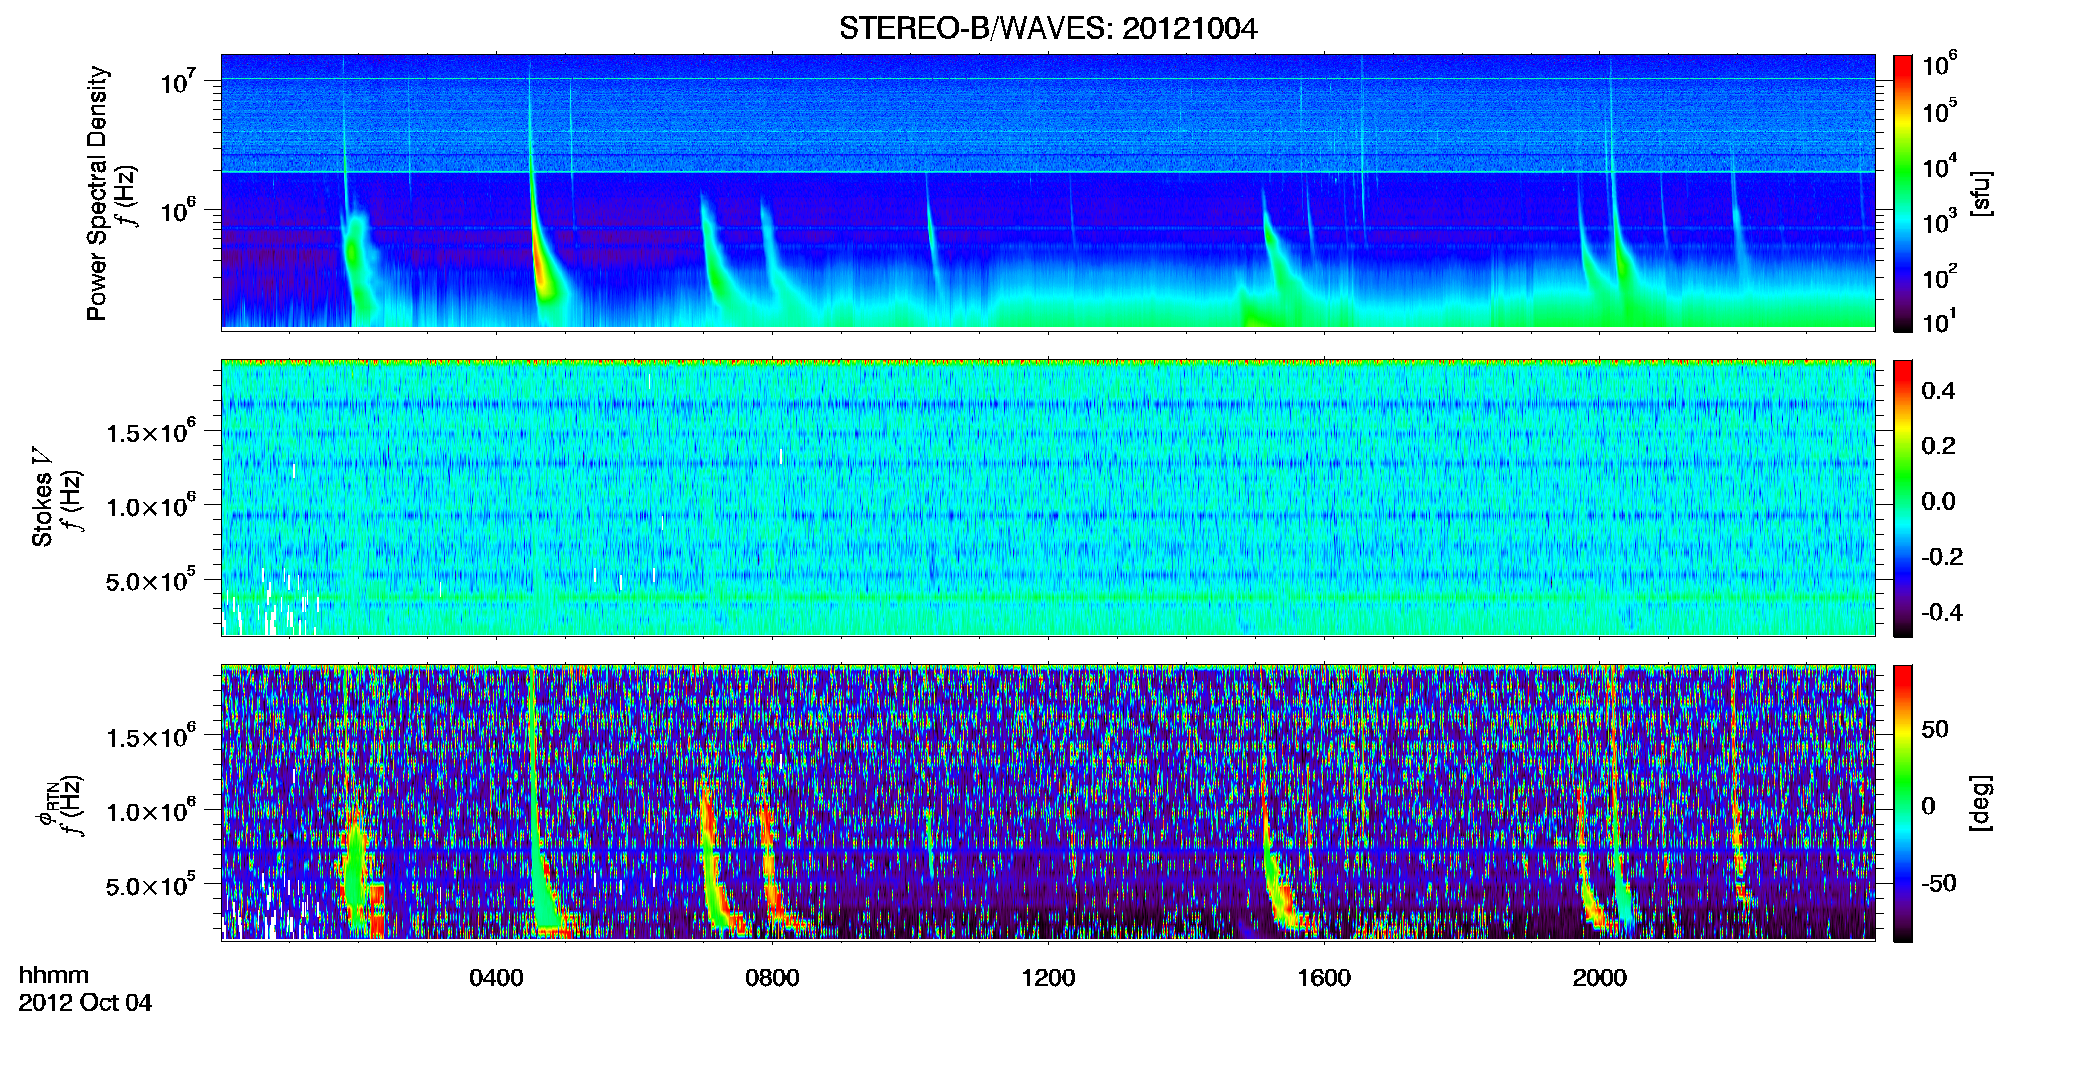The image size is (2096, 1080).
Task: Click the 0.4 value on Stokes colorbar
Action: [x=1938, y=391]
